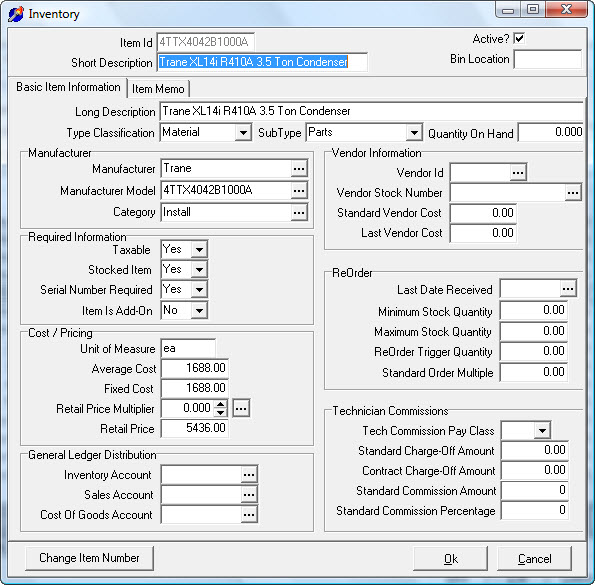The width and height of the screenshot is (595, 585).
Task: Open the Inventory Account lookup ellipsis button
Action: point(249,475)
